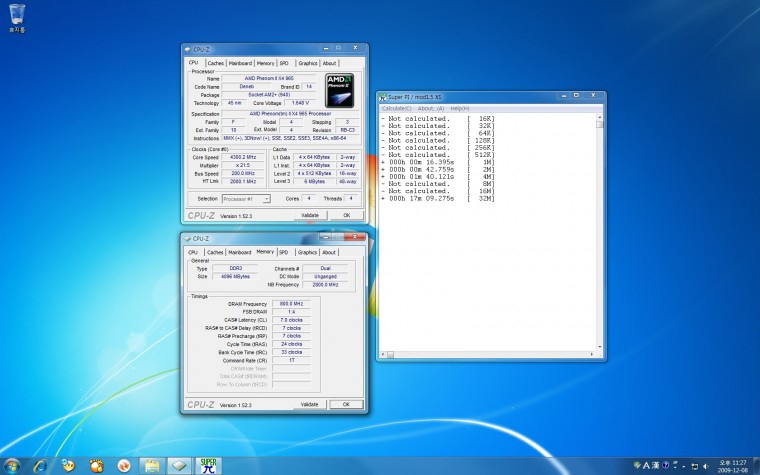
Task: Click OK in the CPU tab window
Action: [347, 215]
